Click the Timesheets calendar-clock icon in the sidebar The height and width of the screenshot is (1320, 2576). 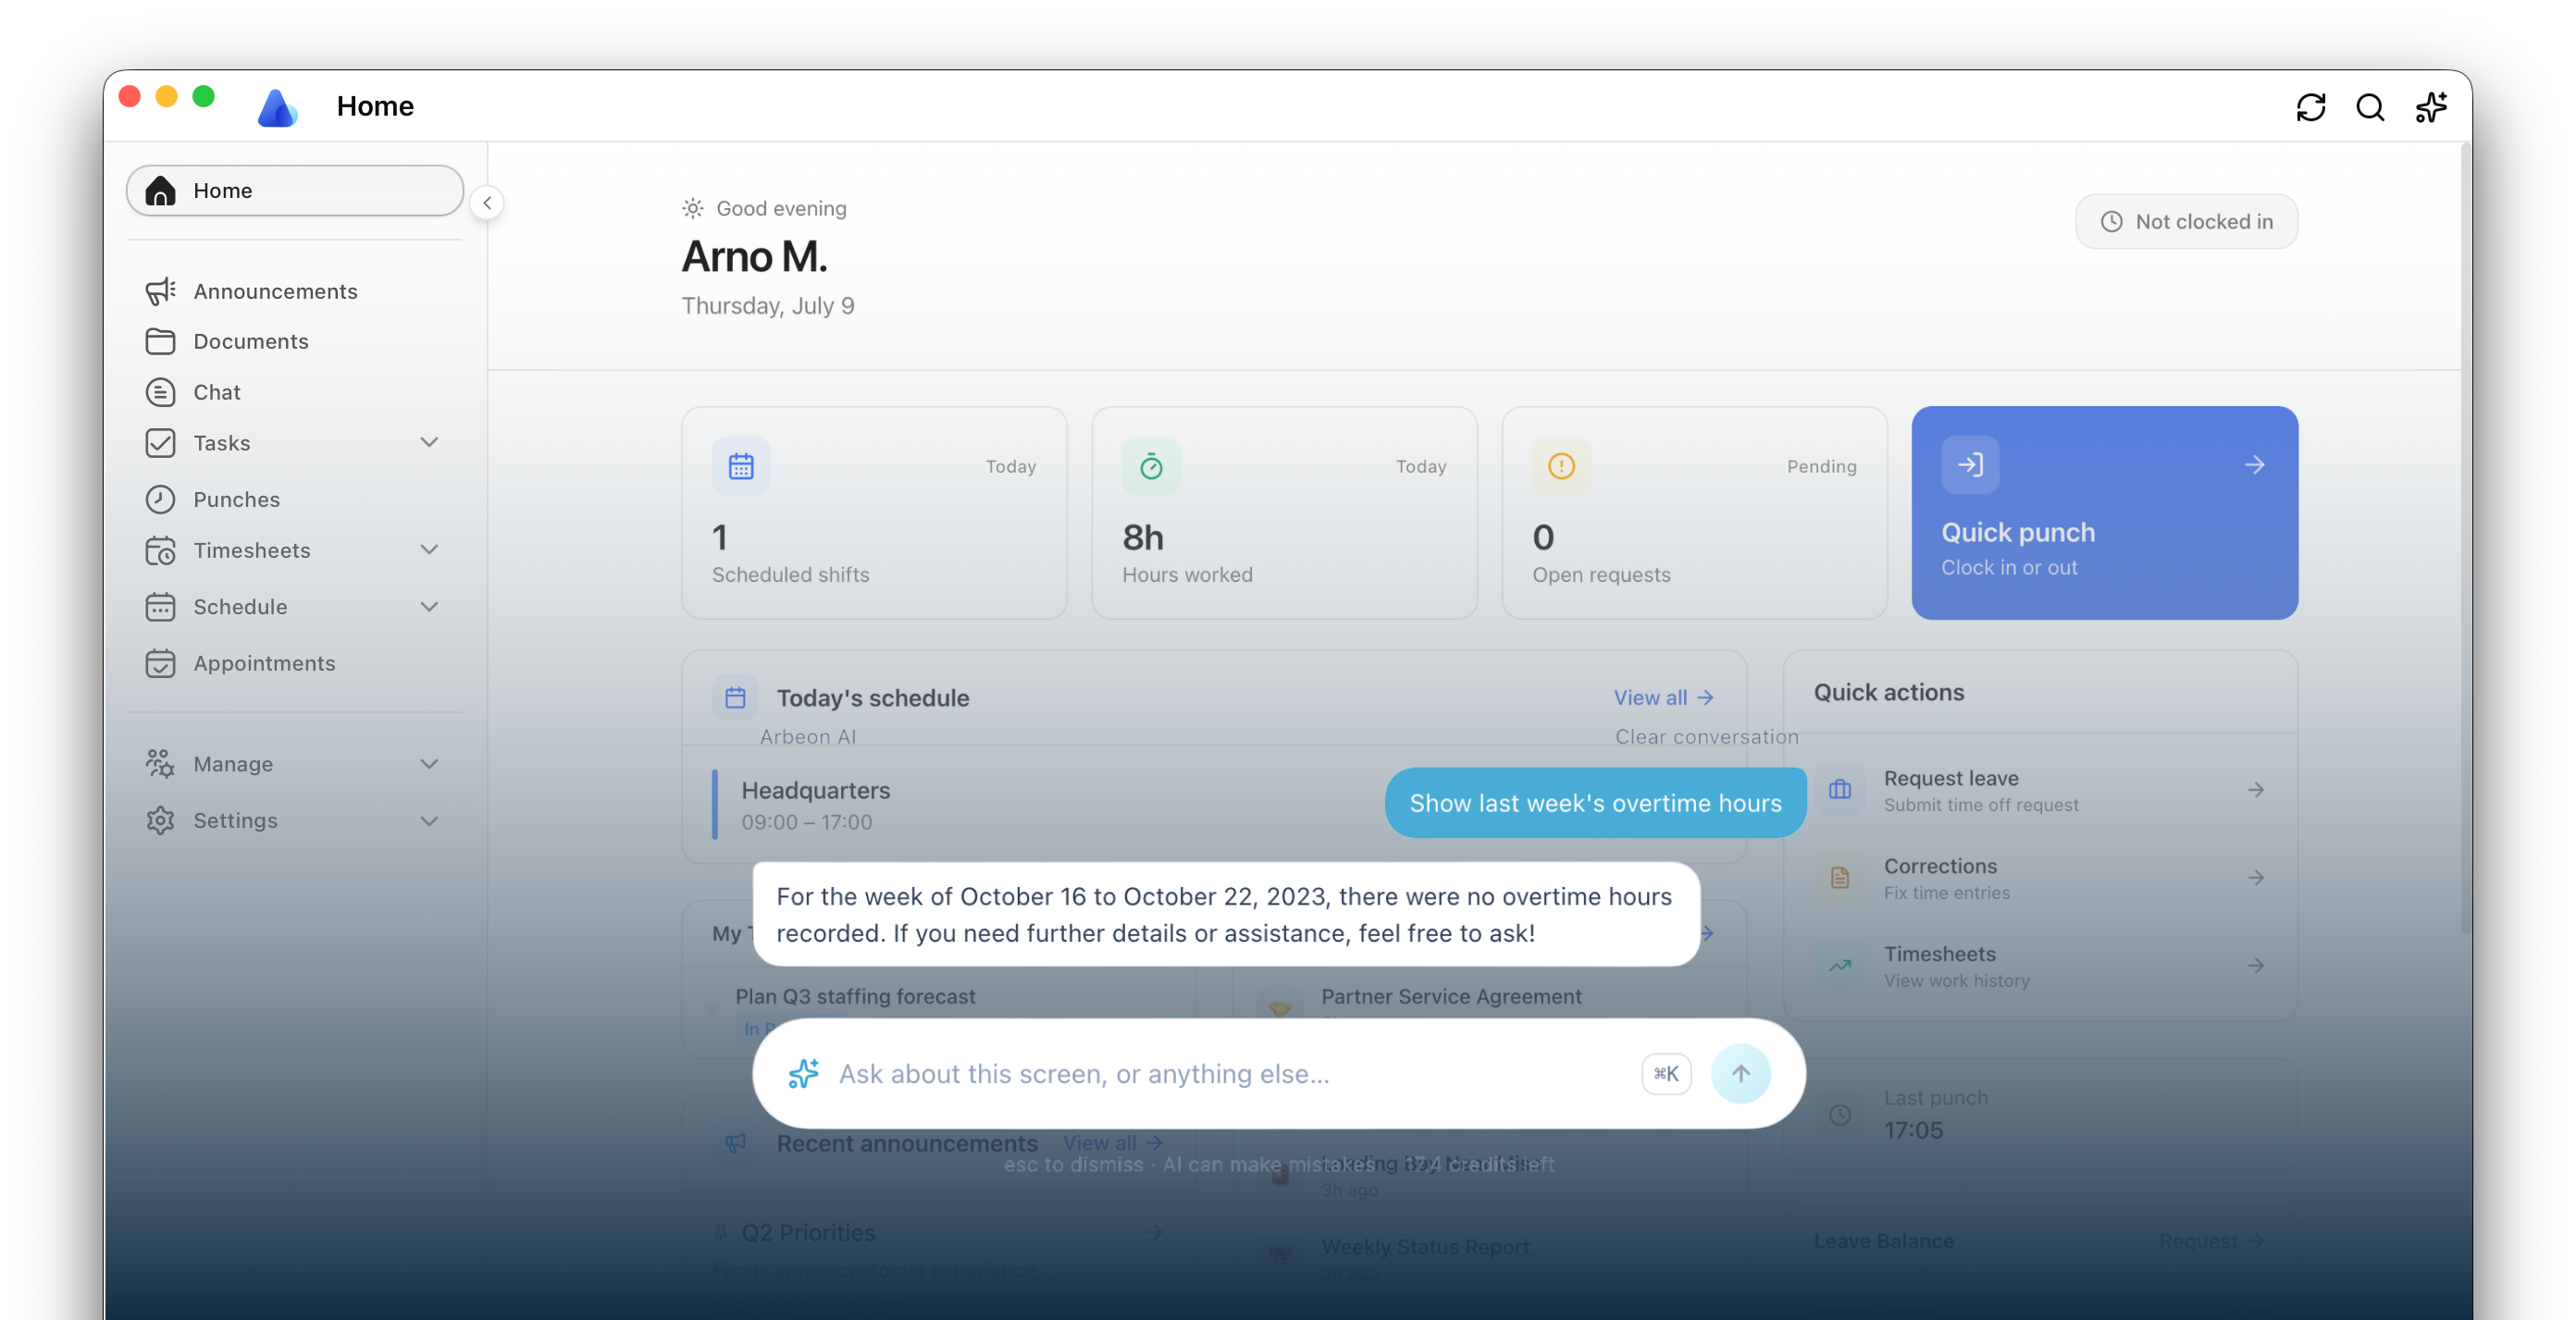pos(160,550)
